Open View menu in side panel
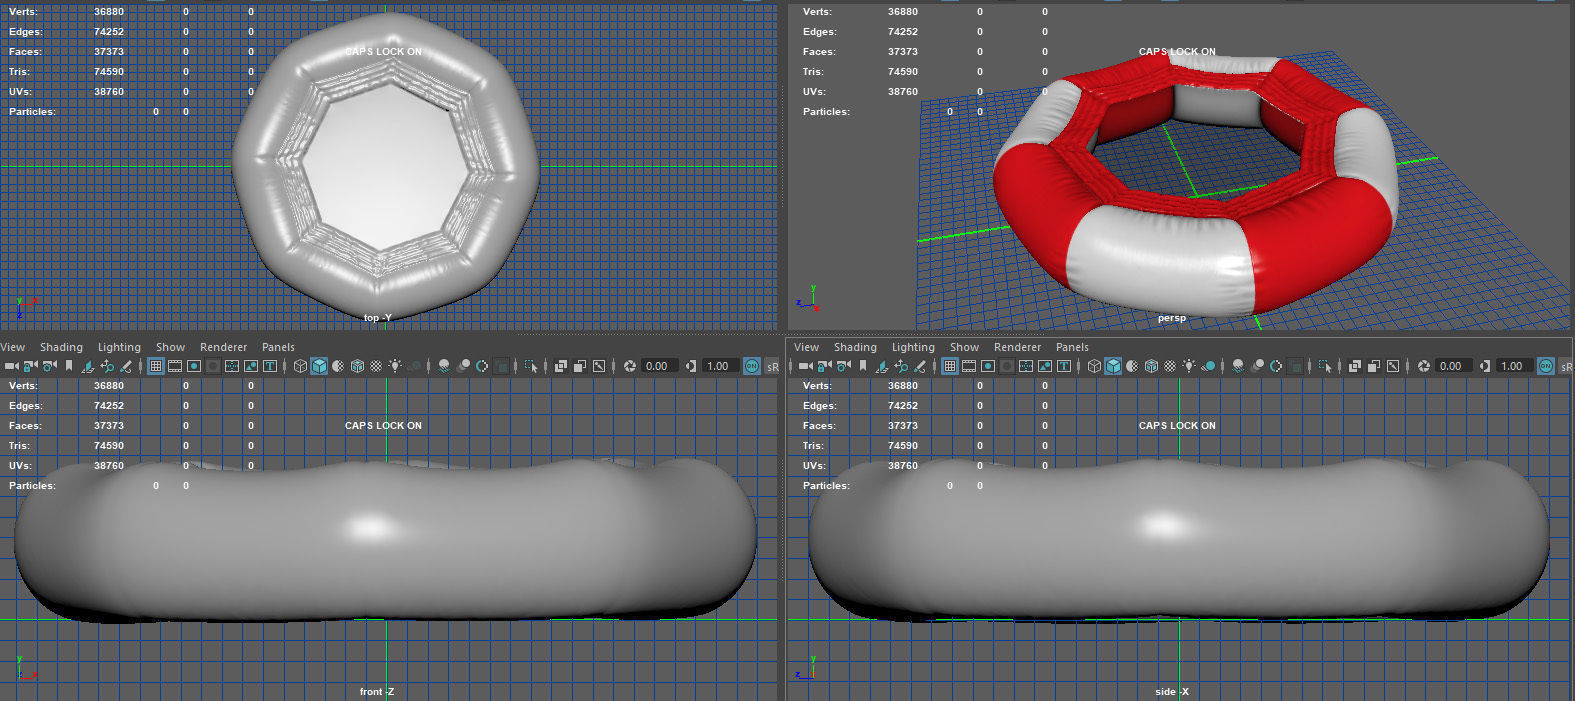 (x=806, y=347)
